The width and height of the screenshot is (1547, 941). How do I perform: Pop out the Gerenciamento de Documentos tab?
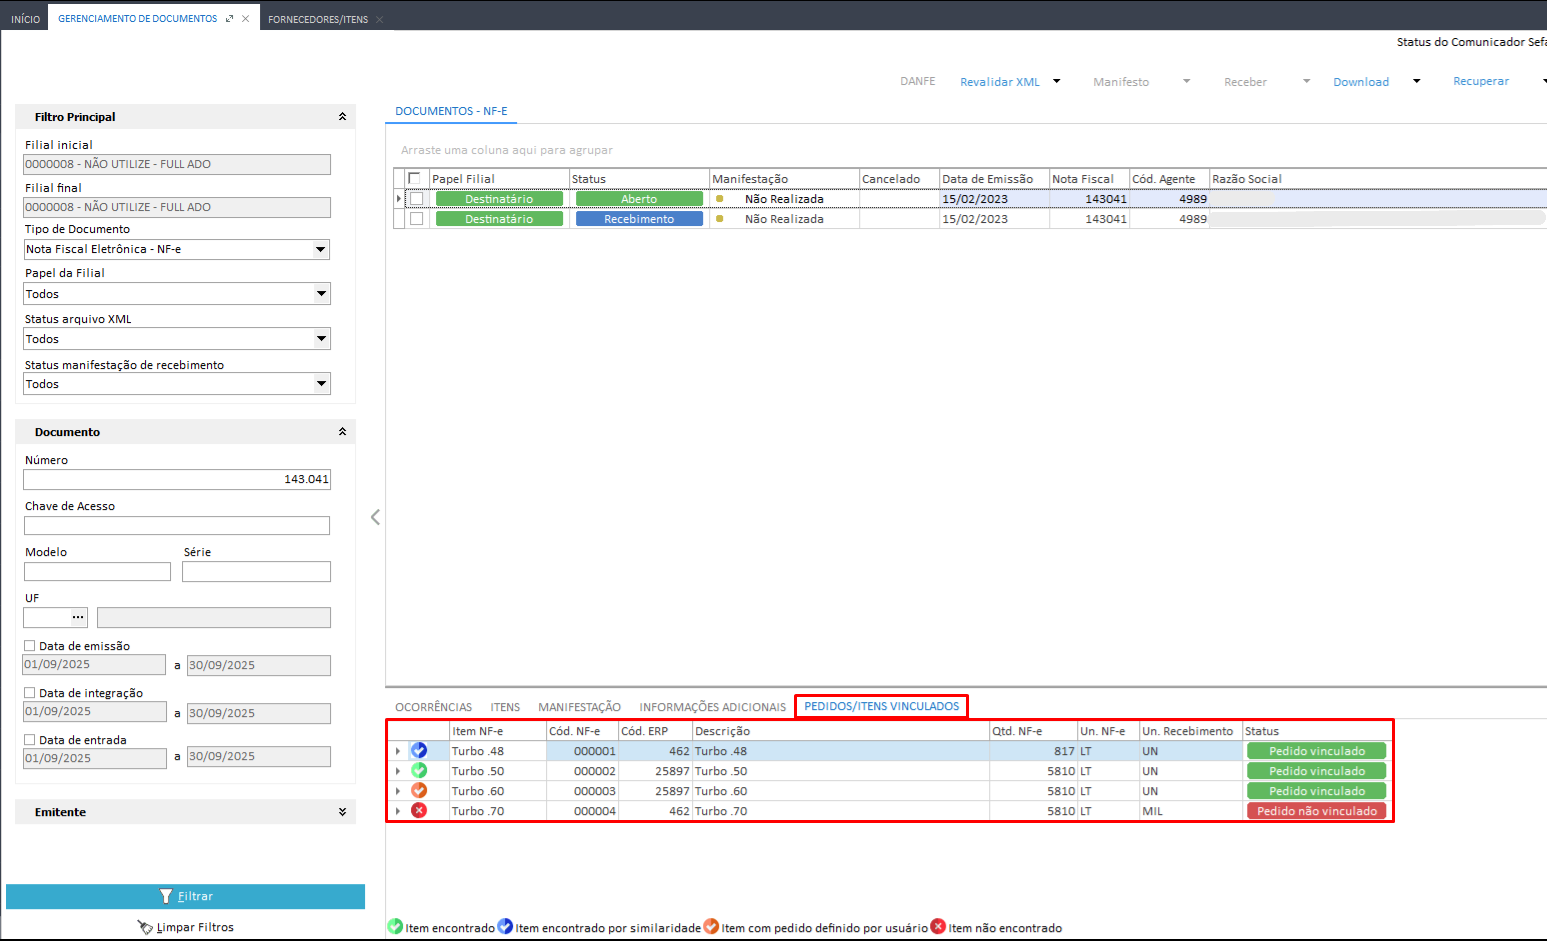(x=230, y=19)
